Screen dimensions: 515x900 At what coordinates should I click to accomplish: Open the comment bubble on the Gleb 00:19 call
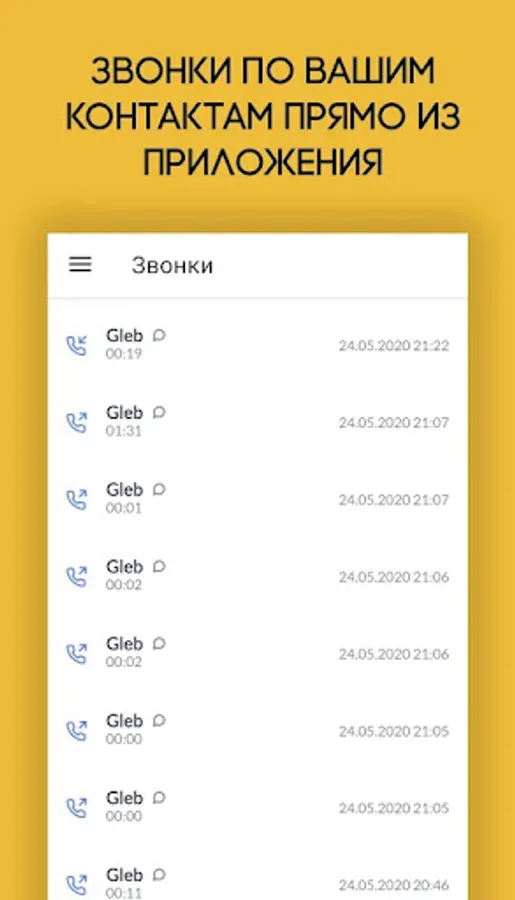click(159, 335)
